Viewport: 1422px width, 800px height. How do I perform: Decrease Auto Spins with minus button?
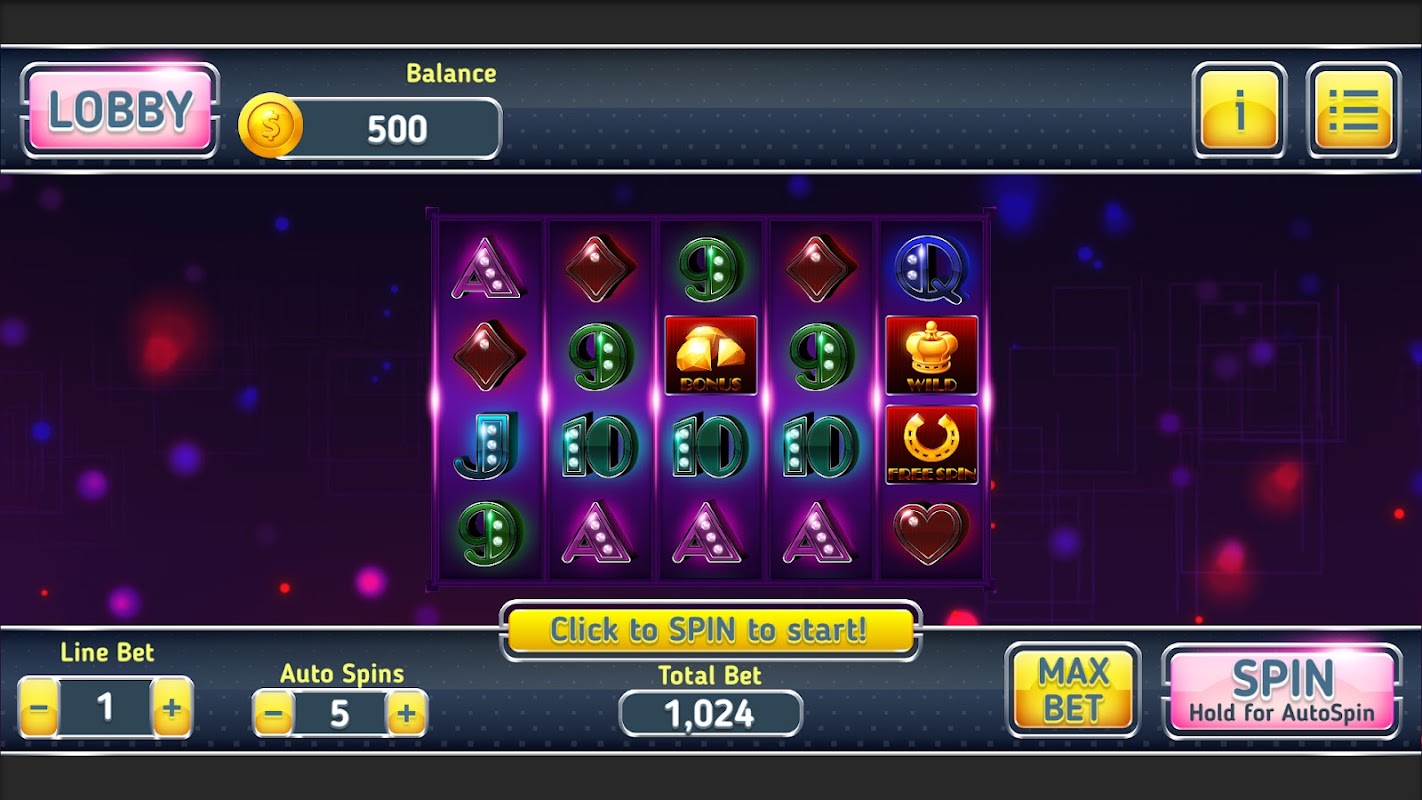click(274, 714)
